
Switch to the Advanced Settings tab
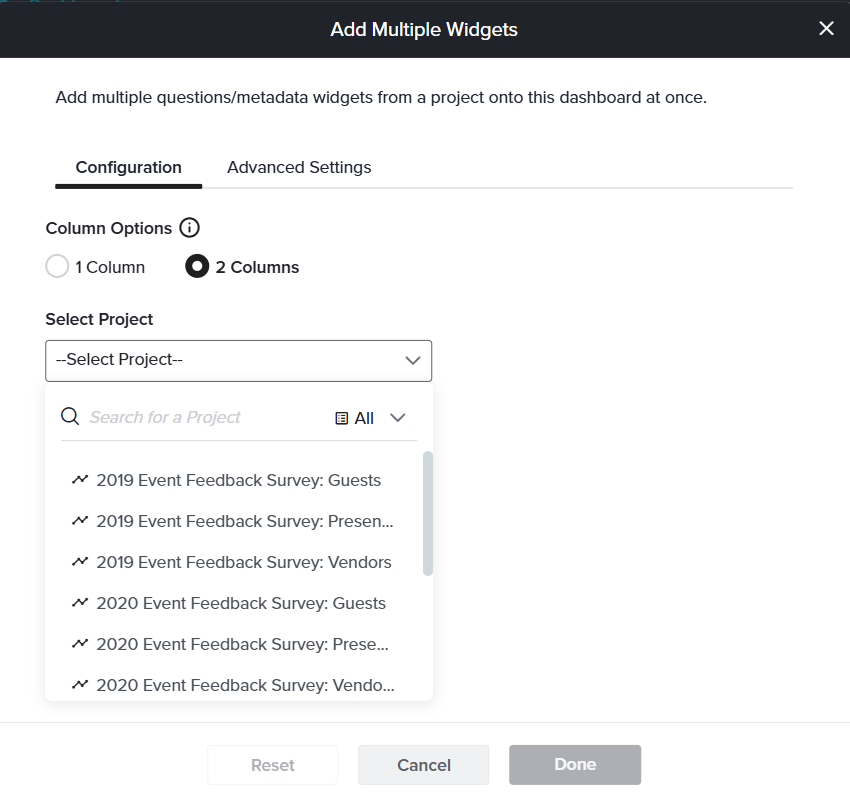click(x=299, y=168)
